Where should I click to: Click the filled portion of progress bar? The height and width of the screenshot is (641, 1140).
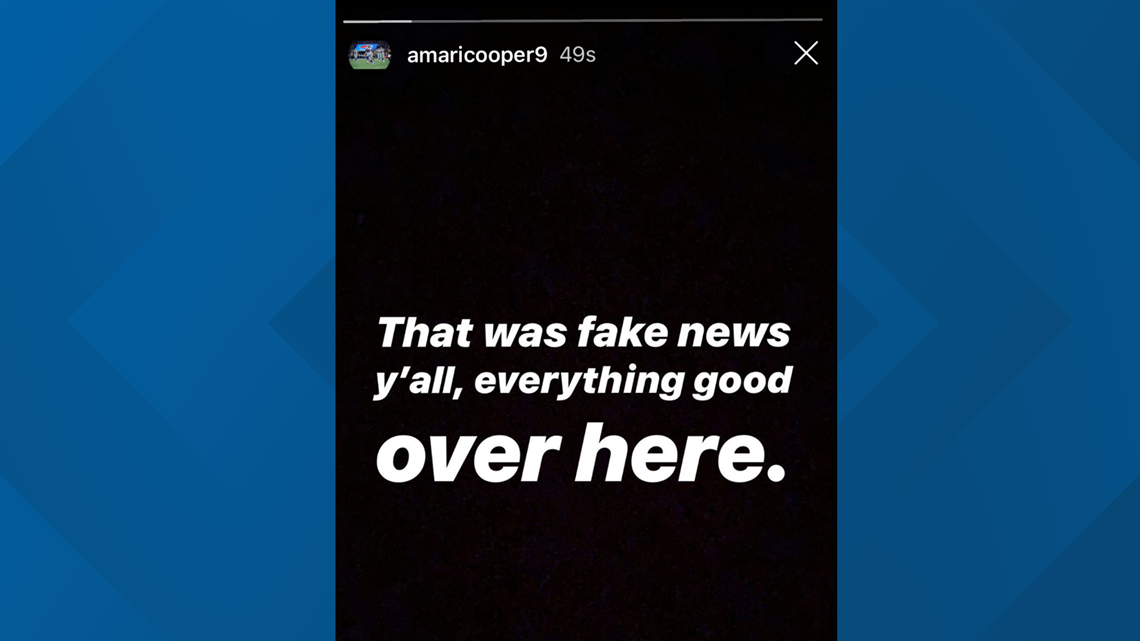pos(377,20)
